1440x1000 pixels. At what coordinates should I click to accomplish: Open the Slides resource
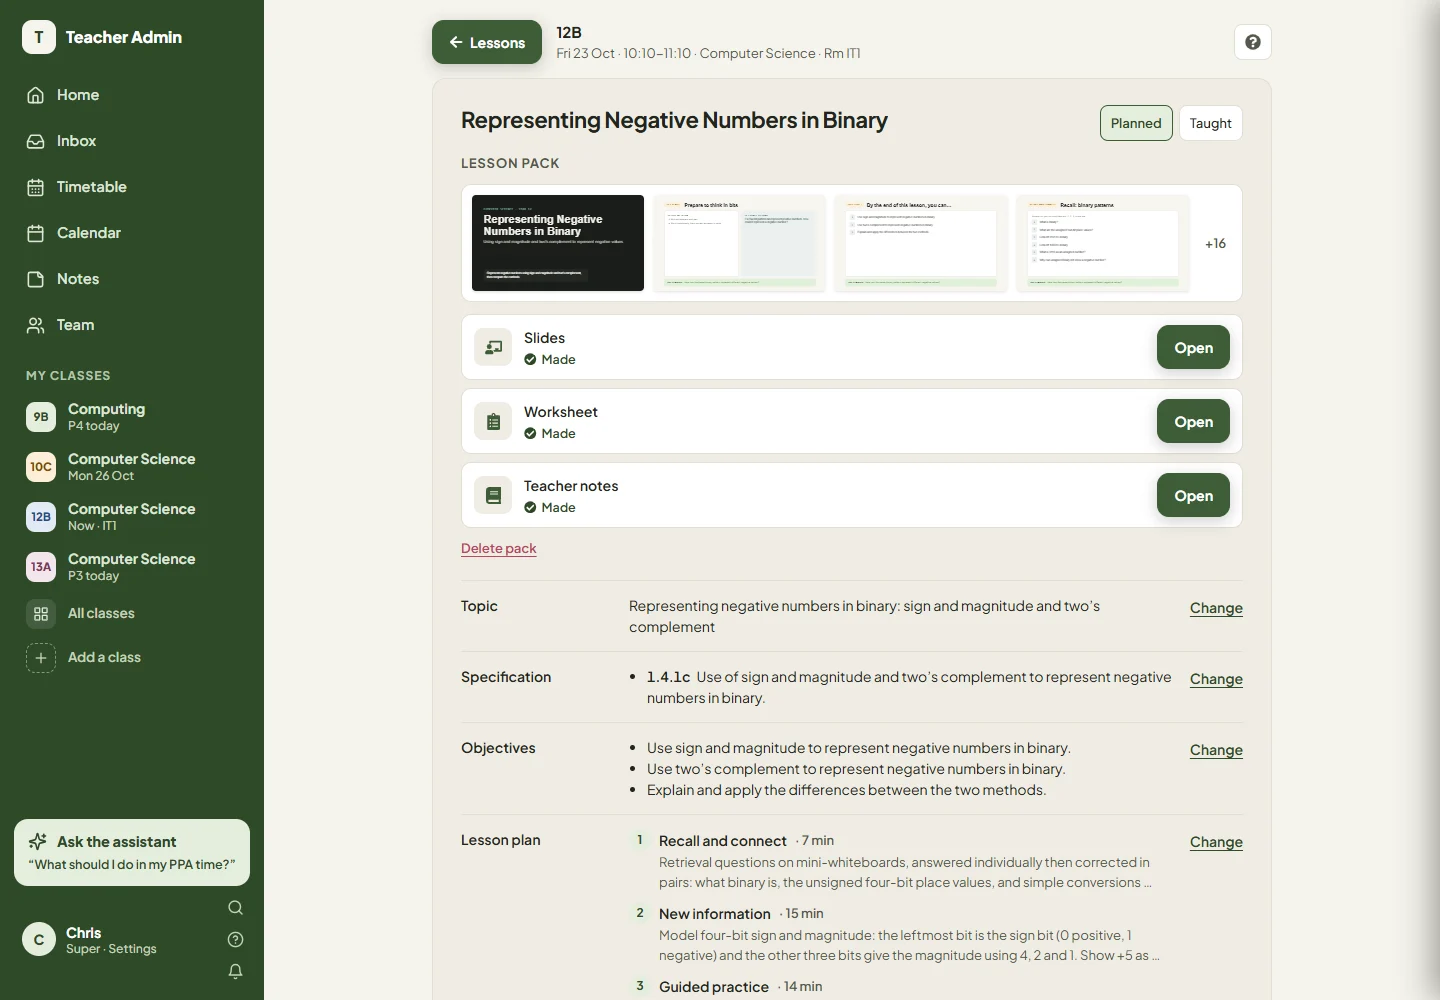pos(1193,347)
